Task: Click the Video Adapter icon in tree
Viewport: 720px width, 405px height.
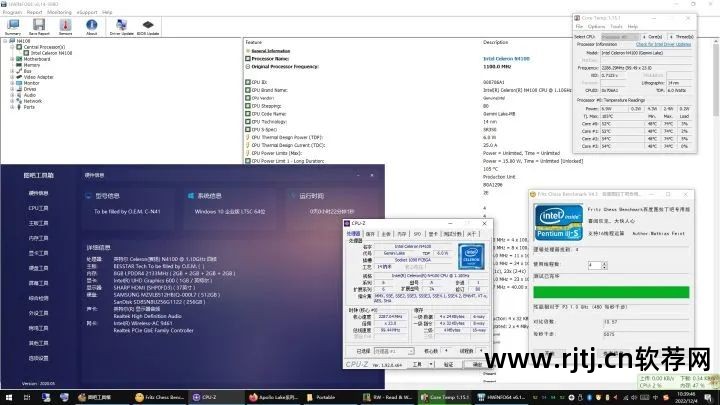Action: tap(19, 77)
